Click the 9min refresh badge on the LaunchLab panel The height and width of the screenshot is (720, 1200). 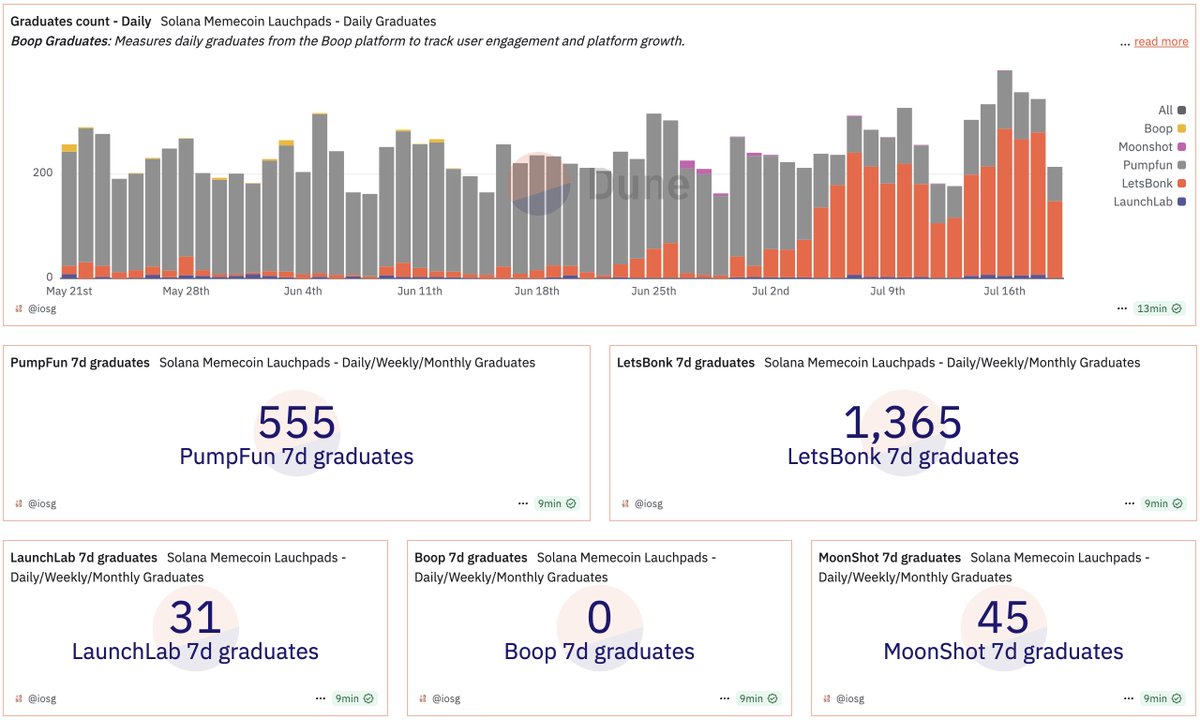coord(356,698)
